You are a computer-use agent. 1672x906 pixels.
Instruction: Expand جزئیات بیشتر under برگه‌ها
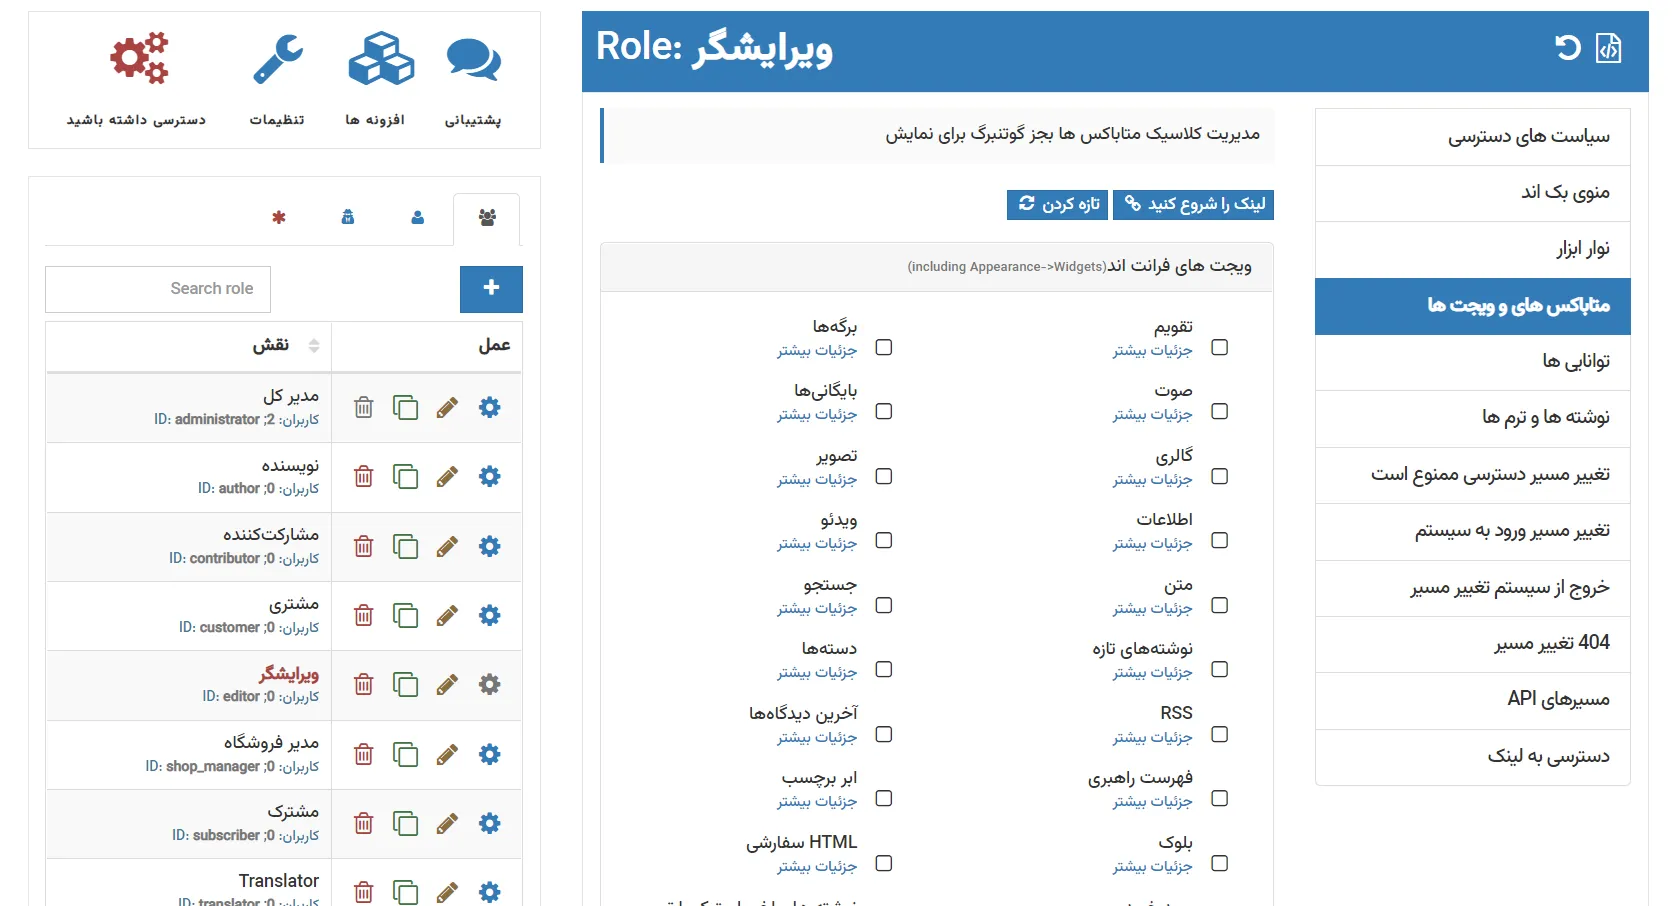click(817, 350)
